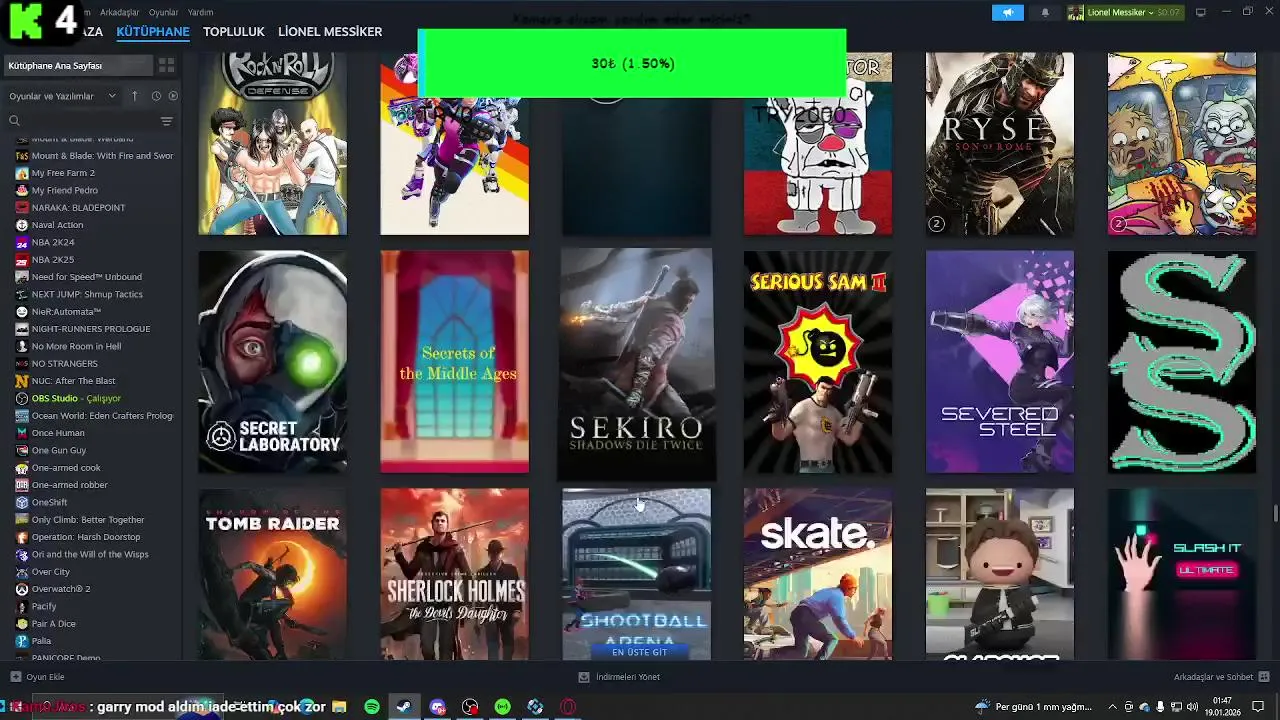The image size is (1280, 720).
Task: Open Opera GX from the taskbar
Action: point(568,707)
